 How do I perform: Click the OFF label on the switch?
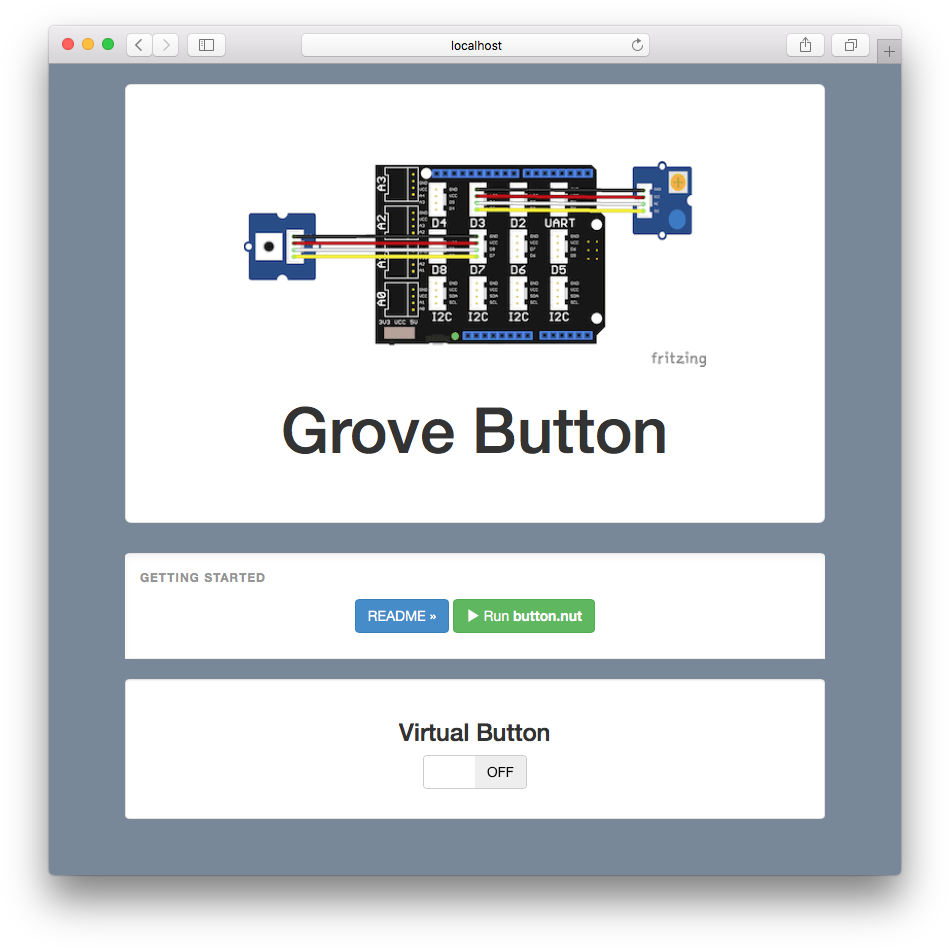pos(500,772)
